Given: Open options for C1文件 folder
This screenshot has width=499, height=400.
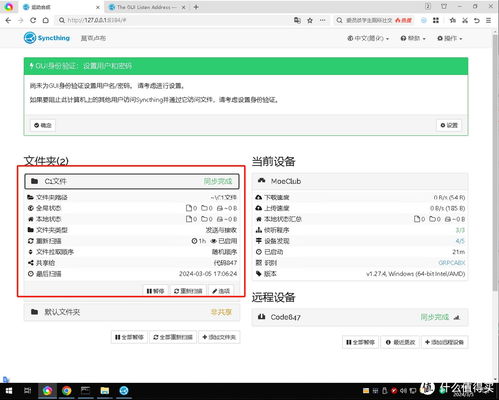Looking at the screenshot, I should 221,291.
